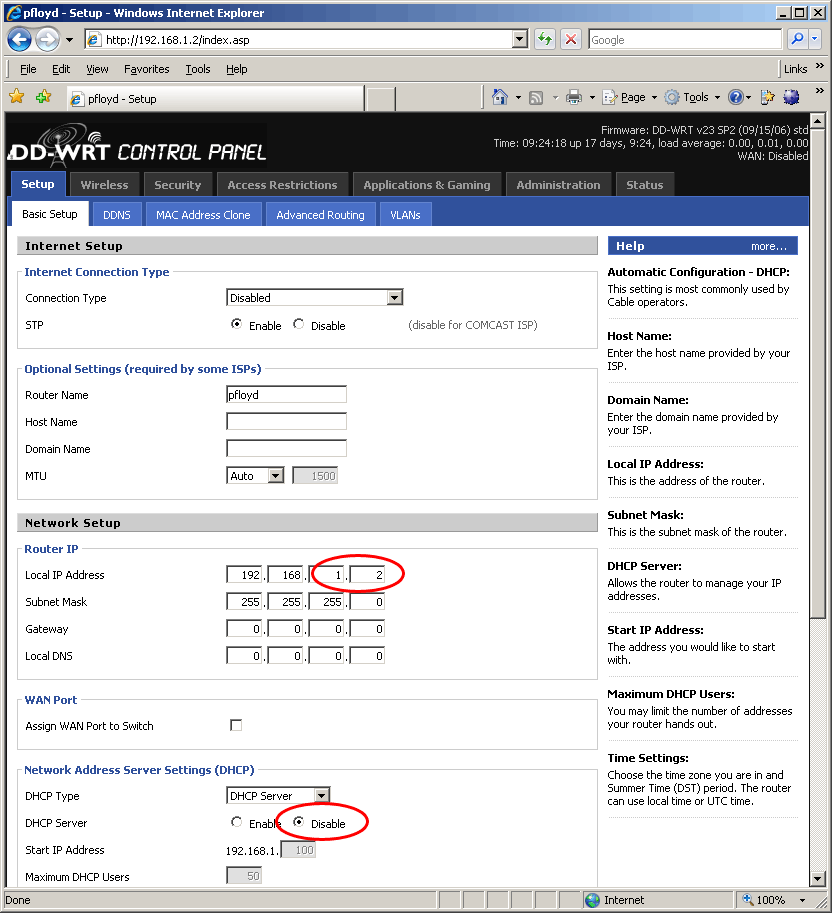Open the Administration tab
The image size is (832, 913).
[x=558, y=185]
